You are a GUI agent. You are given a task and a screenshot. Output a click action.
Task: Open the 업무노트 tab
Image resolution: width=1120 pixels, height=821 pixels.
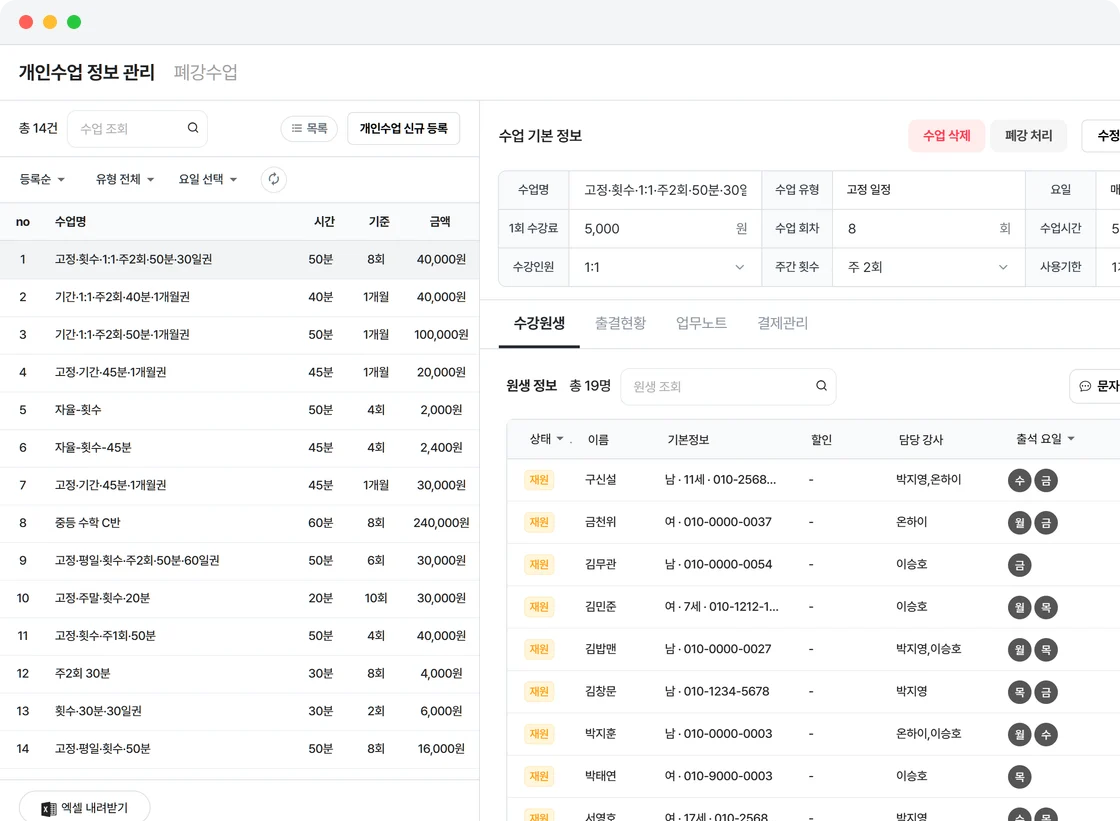701,323
